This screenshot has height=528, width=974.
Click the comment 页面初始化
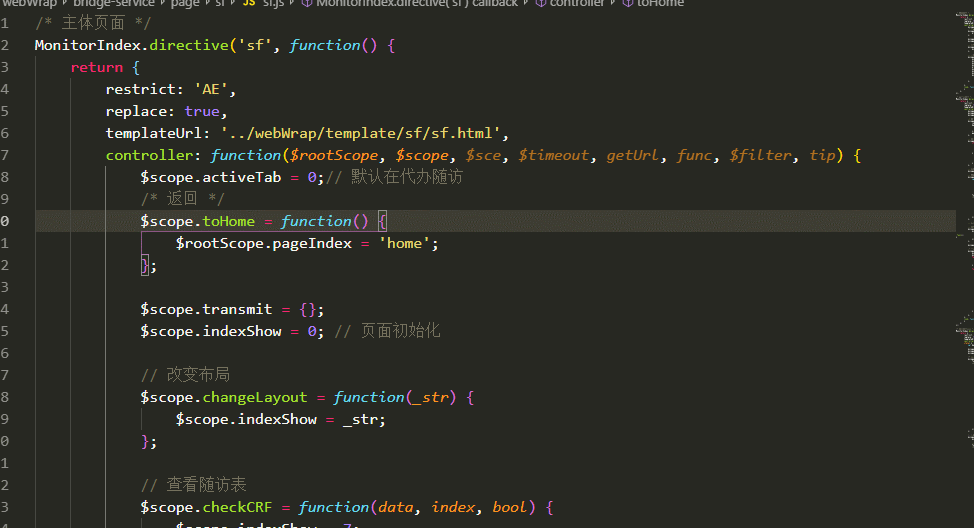point(401,331)
